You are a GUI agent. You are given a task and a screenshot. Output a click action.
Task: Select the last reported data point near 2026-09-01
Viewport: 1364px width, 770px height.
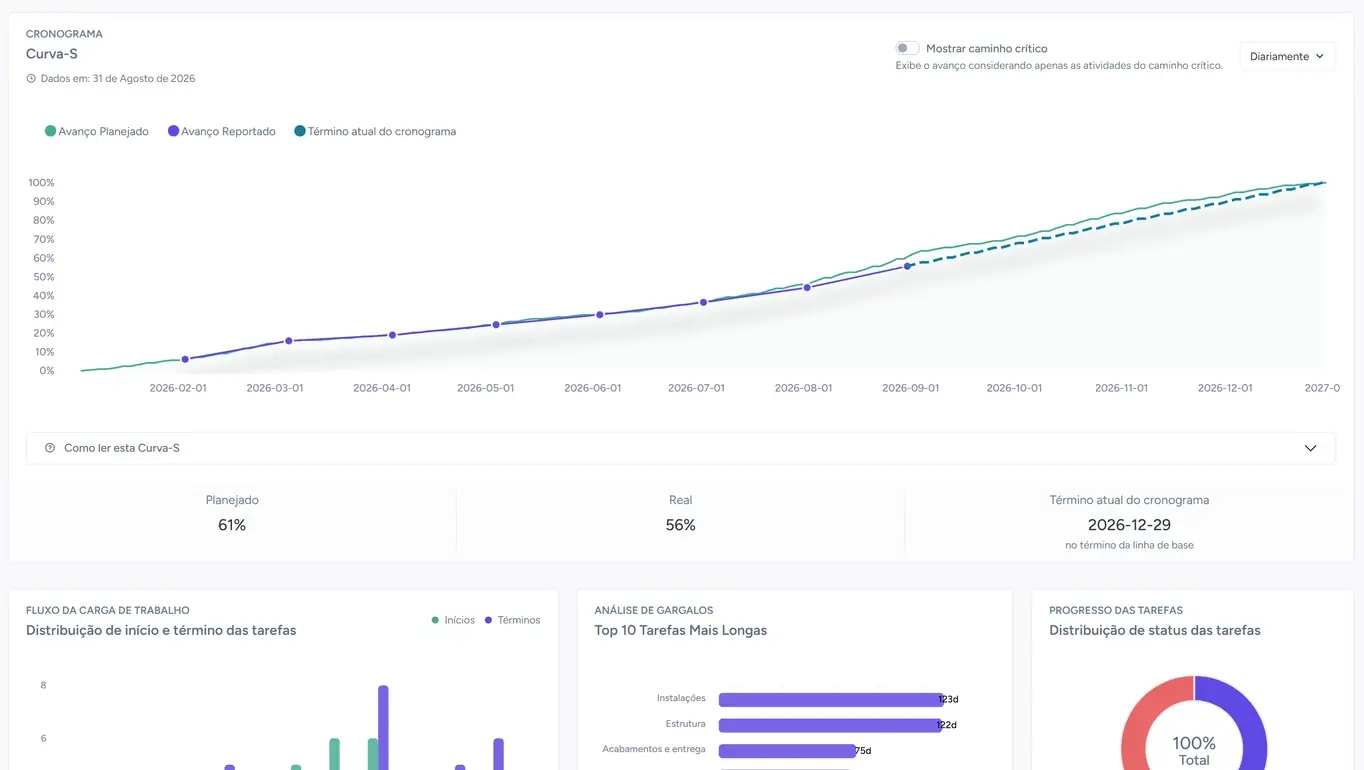[x=908, y=266]
